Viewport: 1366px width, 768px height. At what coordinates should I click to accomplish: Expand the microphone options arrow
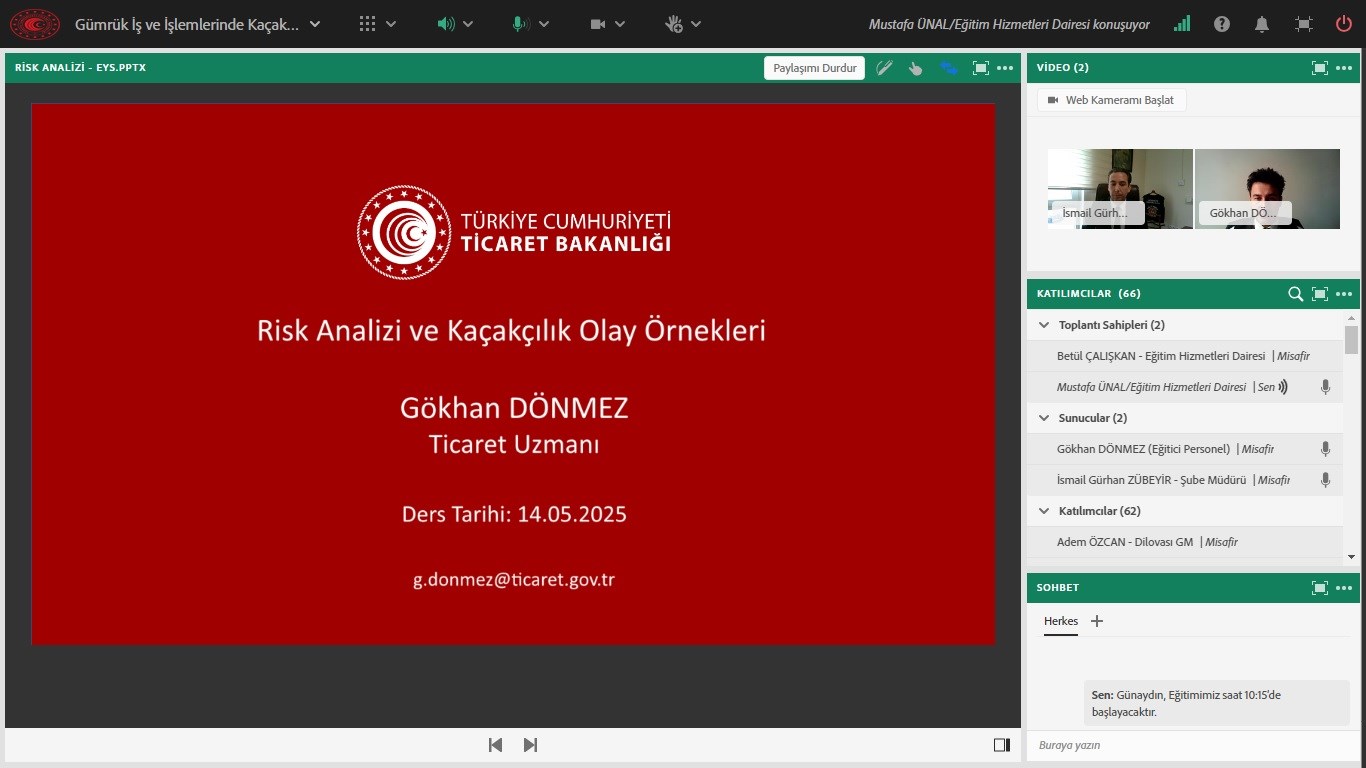545,24
